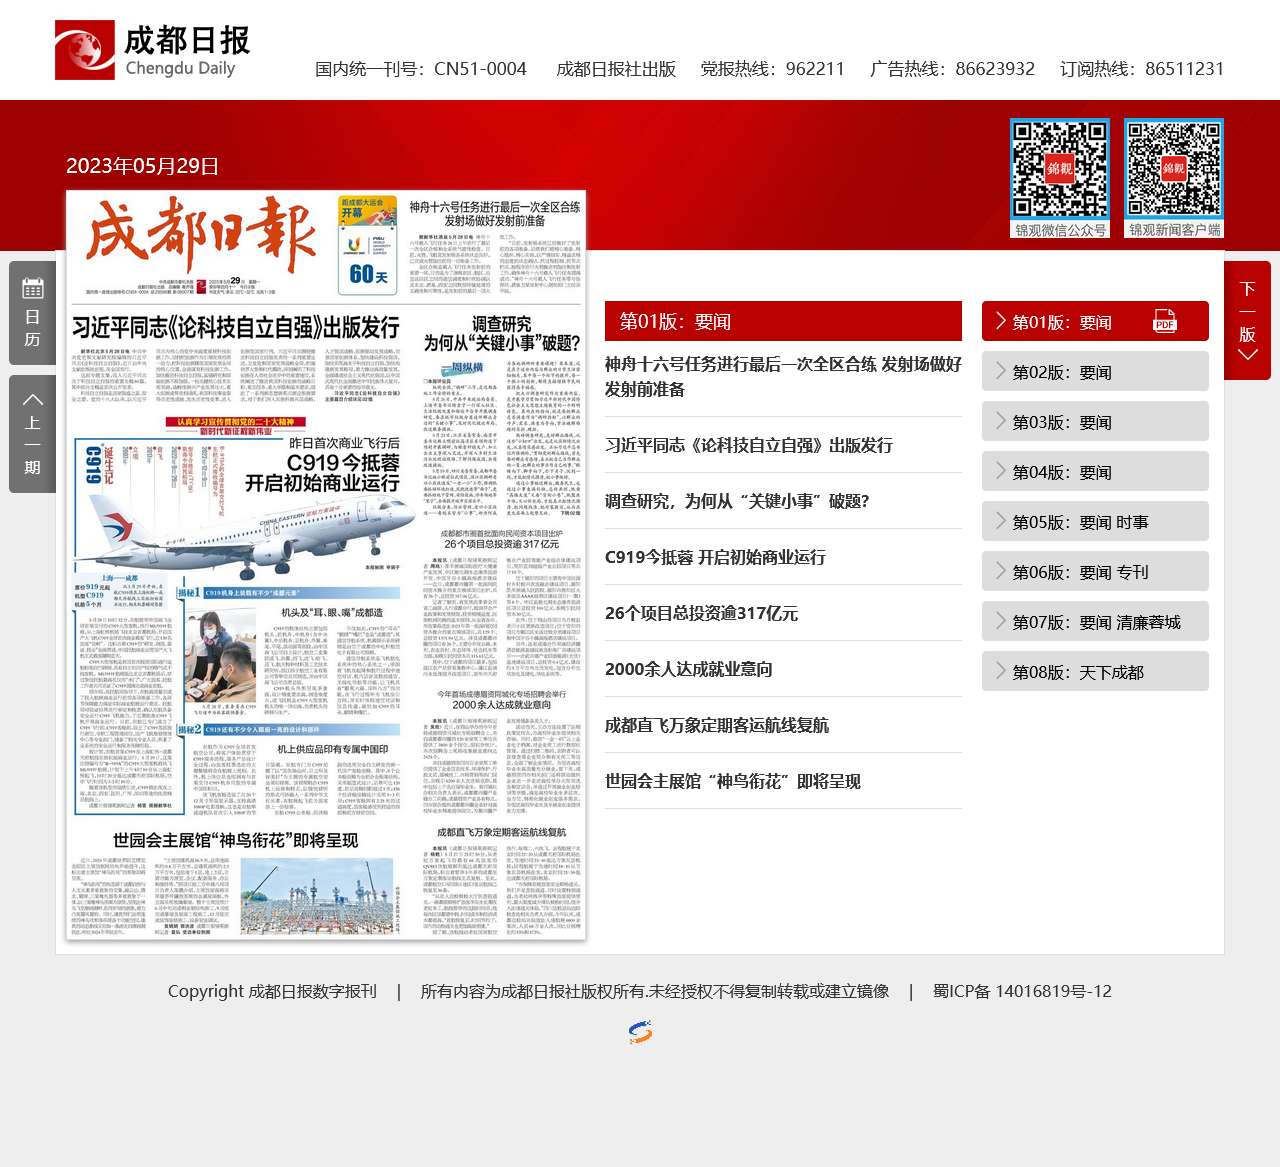Click 调查研究 headline on newspaper page image
The height and width of the screenshot is (1167, 1280).
click(501, 333)
